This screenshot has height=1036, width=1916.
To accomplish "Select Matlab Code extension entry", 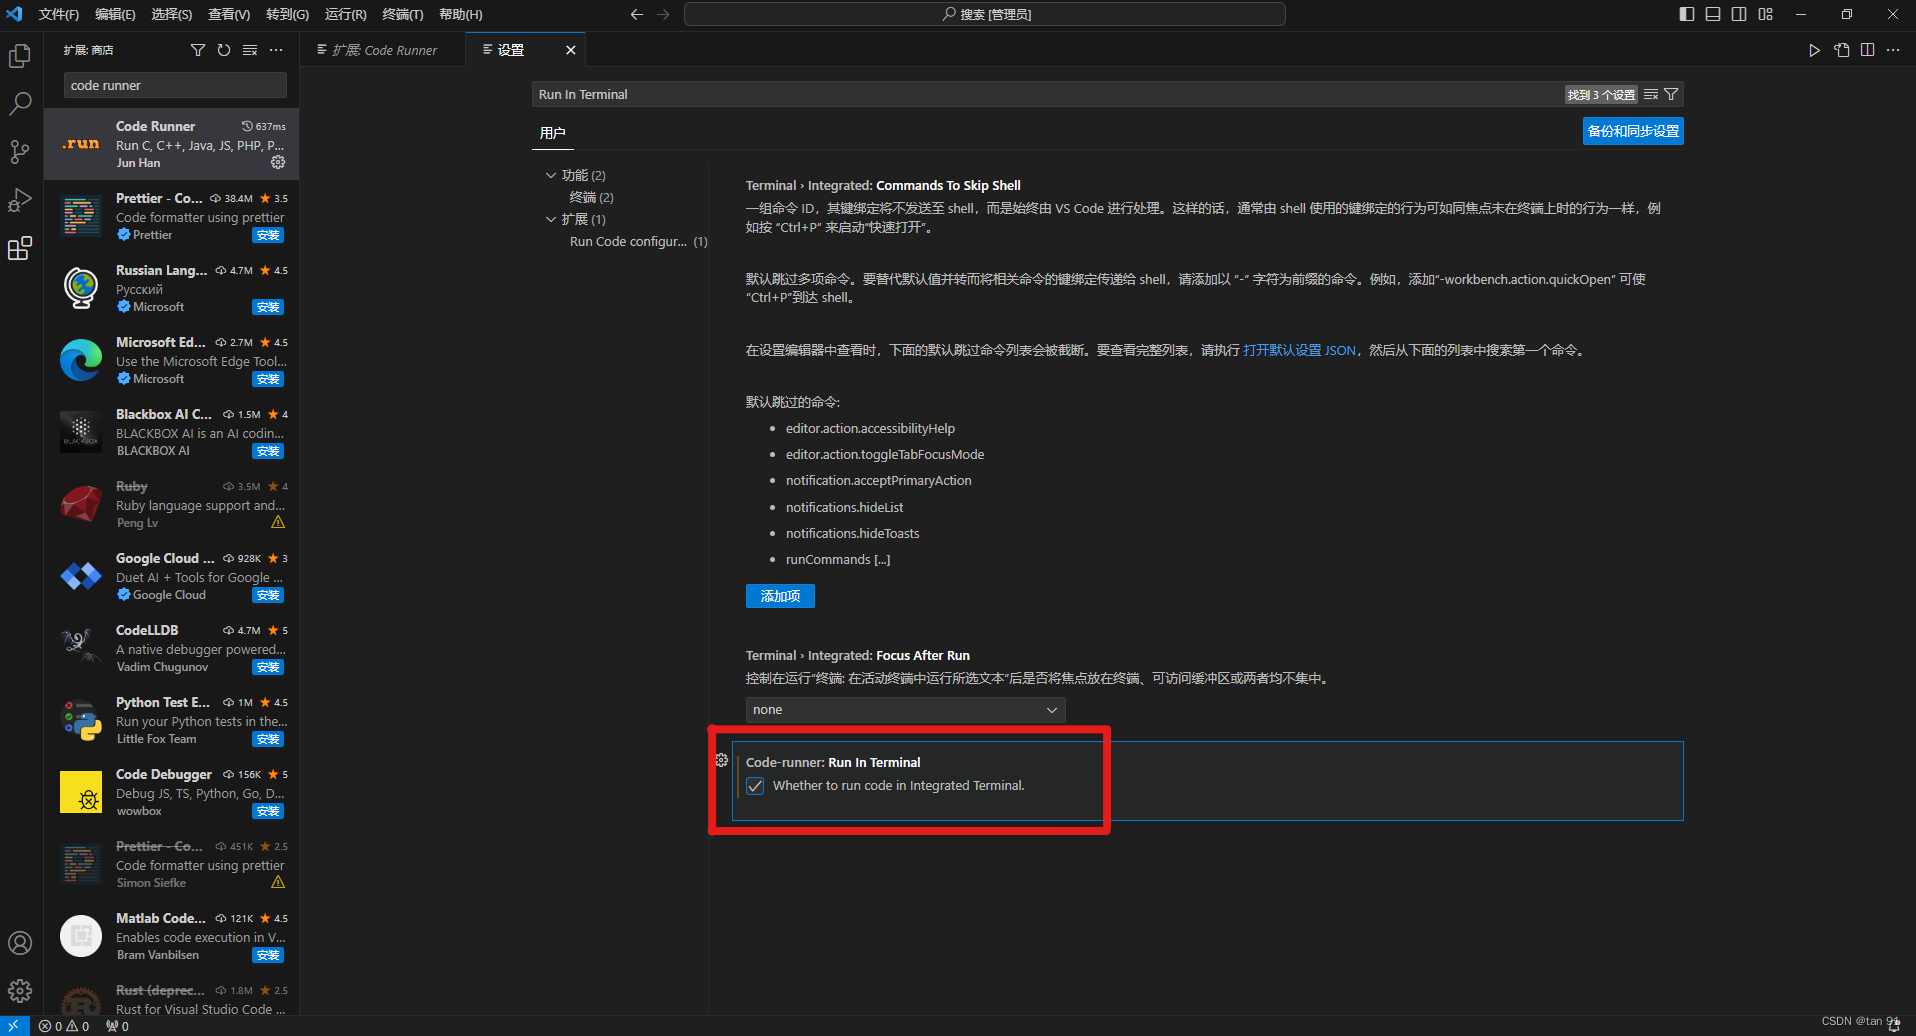I will (172, 936).
